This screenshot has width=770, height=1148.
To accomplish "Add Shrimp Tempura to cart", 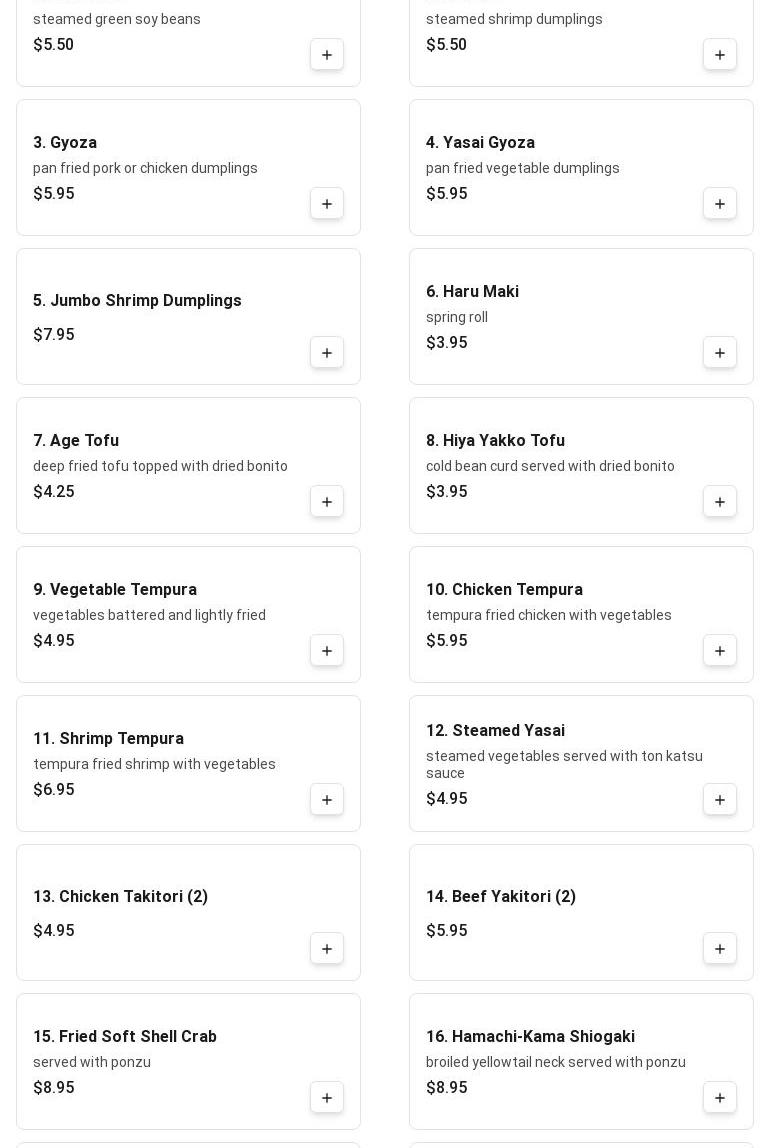I will 327,800.
